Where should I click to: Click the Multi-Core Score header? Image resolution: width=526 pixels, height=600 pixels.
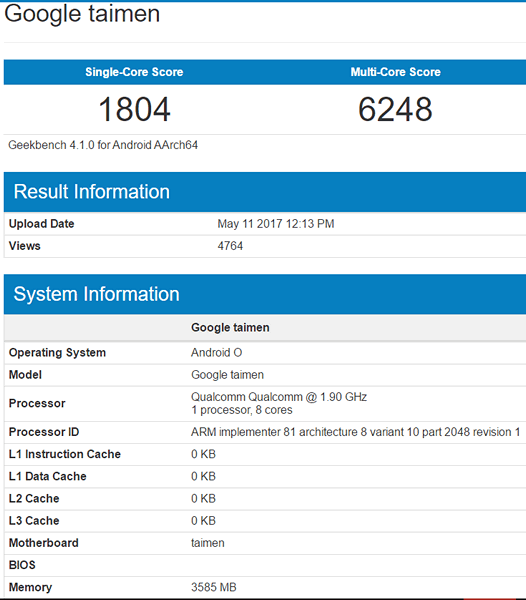[x=396, y=72]
